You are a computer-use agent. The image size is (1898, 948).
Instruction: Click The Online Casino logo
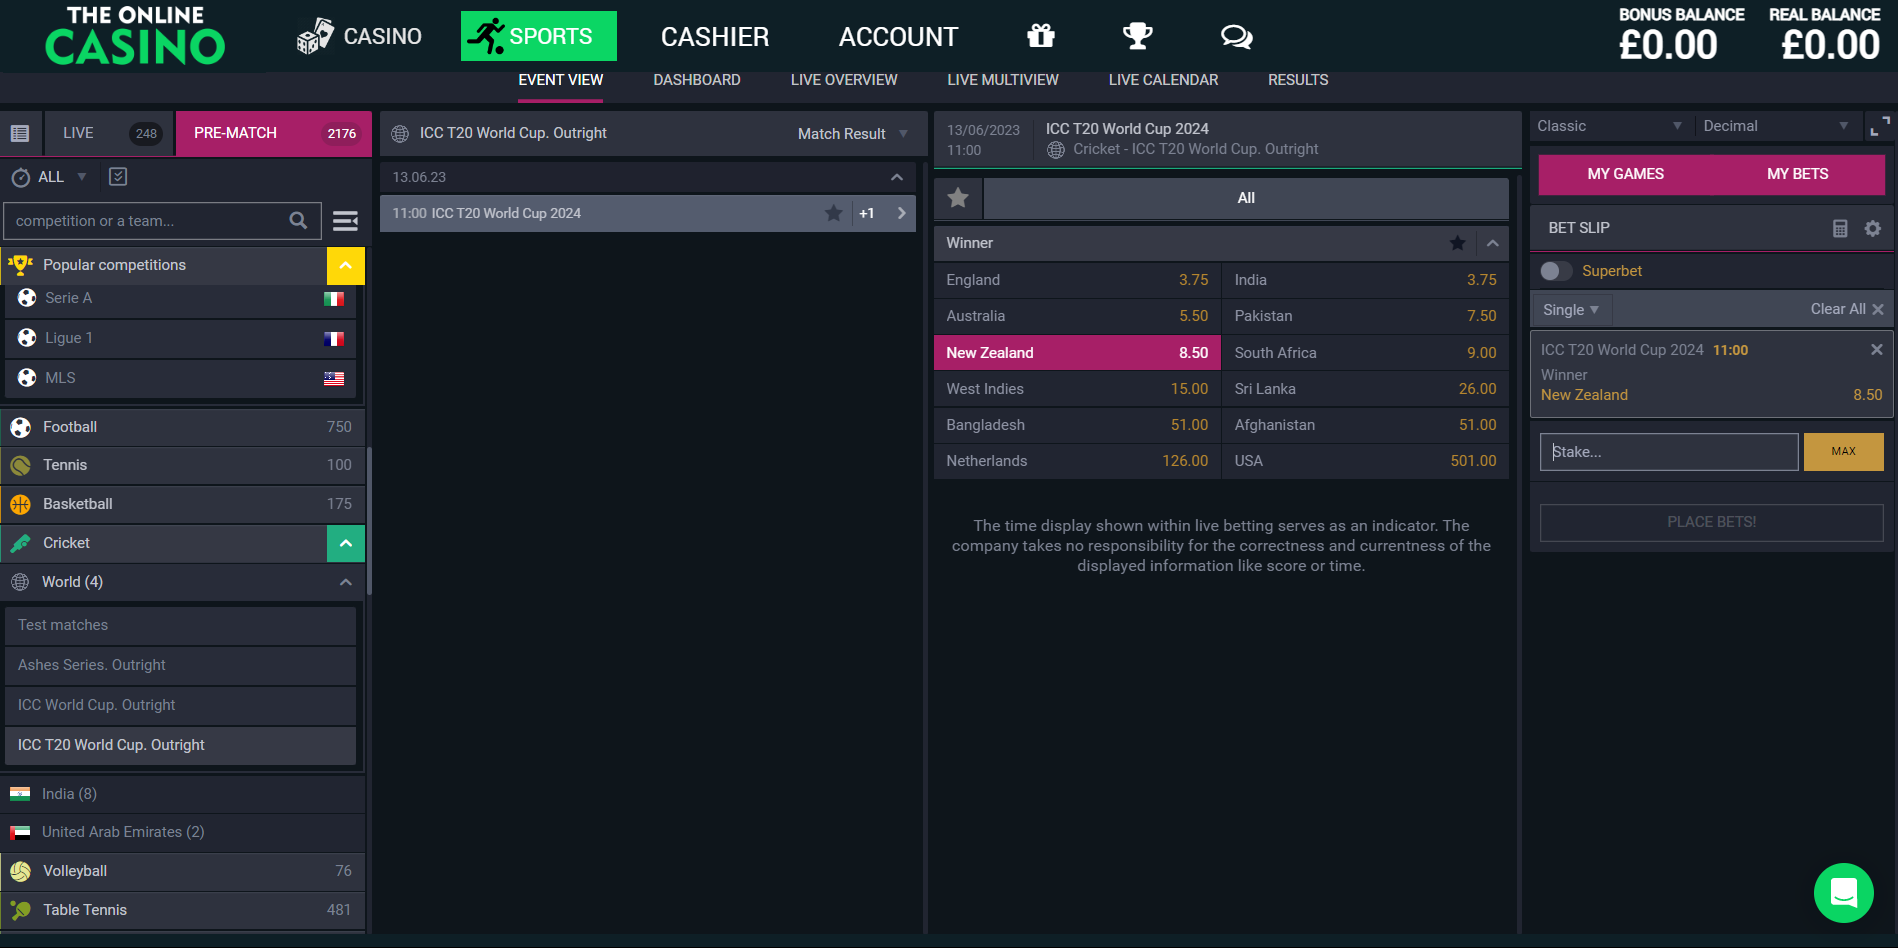pyautogui.click(x=135, y=36)
